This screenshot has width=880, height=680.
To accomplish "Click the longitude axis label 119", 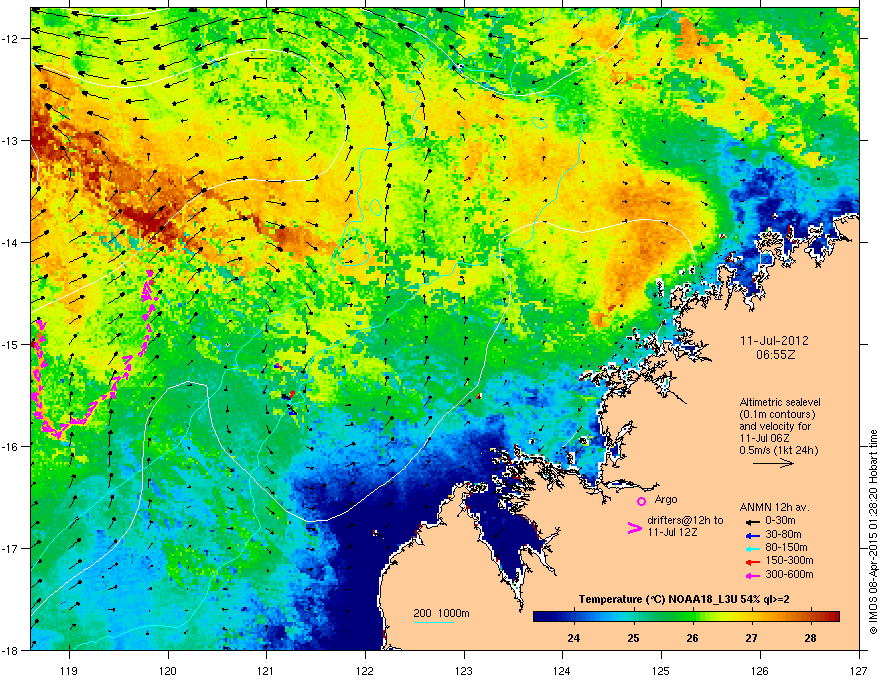I will click(69, 670).
